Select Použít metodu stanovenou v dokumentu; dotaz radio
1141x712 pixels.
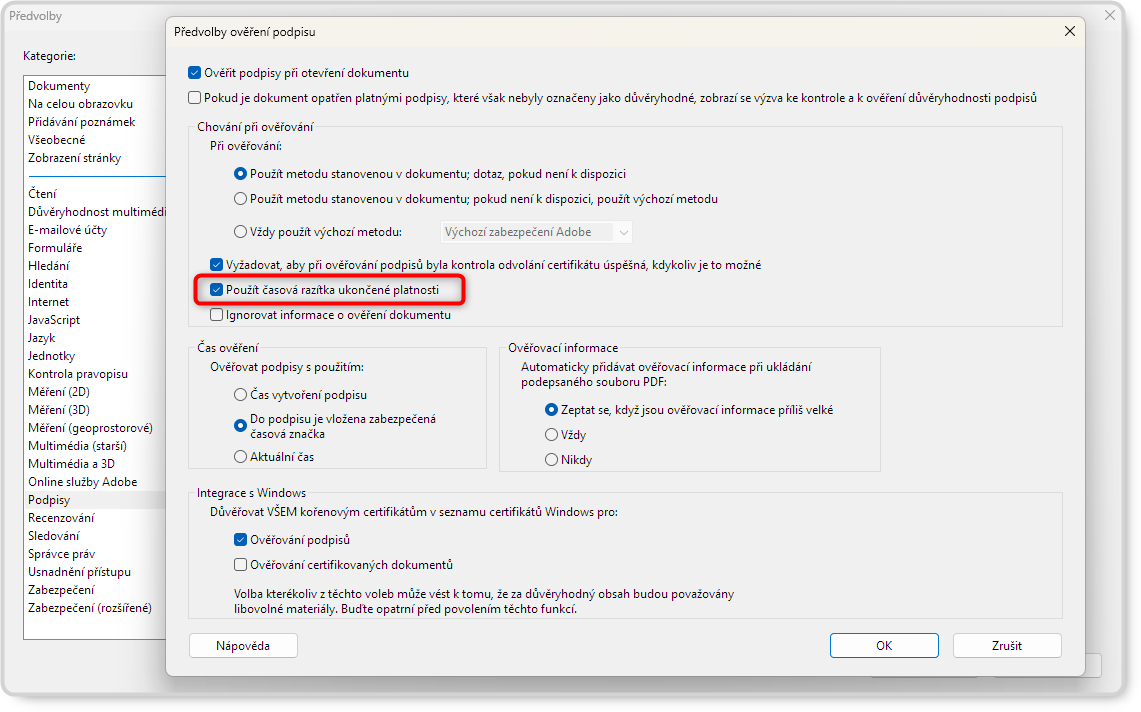click(x=240, y=174)
